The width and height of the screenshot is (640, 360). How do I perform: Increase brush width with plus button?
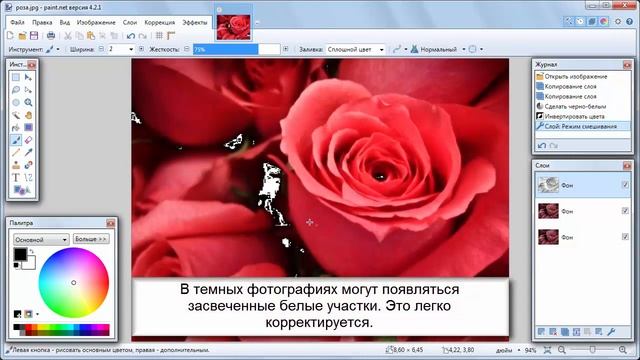(141, 49)
